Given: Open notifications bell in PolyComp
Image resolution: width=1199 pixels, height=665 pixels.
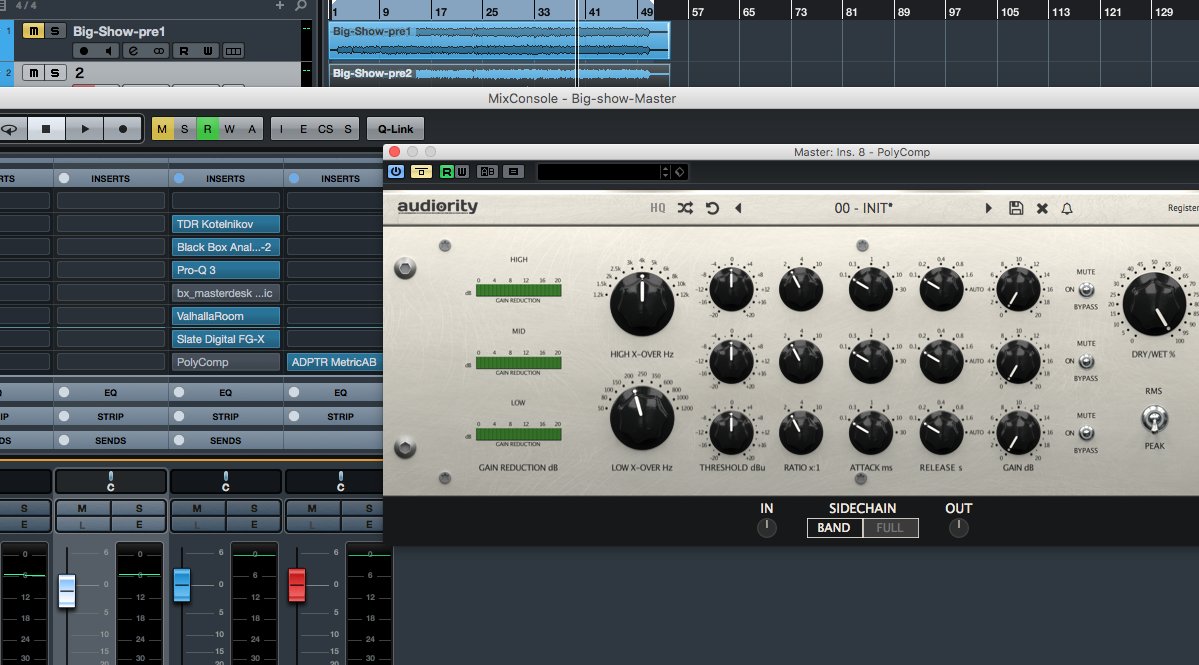Looking at the screenshot, I should click(1067, 208).
